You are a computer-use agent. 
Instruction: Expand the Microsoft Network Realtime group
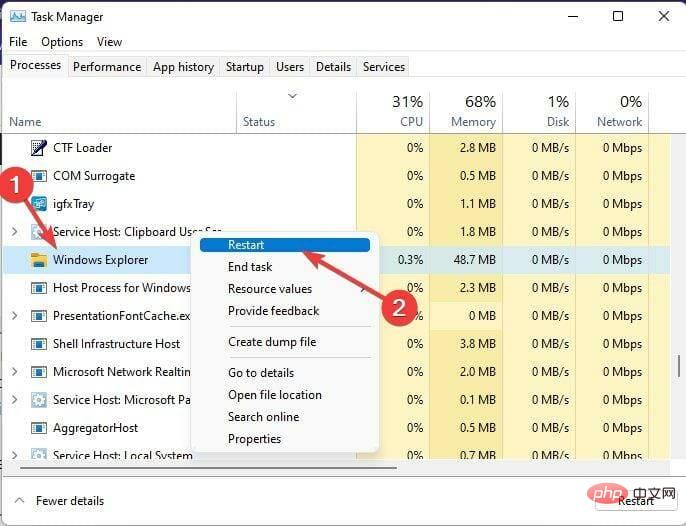pyautogui.click(x=14, y=372)
